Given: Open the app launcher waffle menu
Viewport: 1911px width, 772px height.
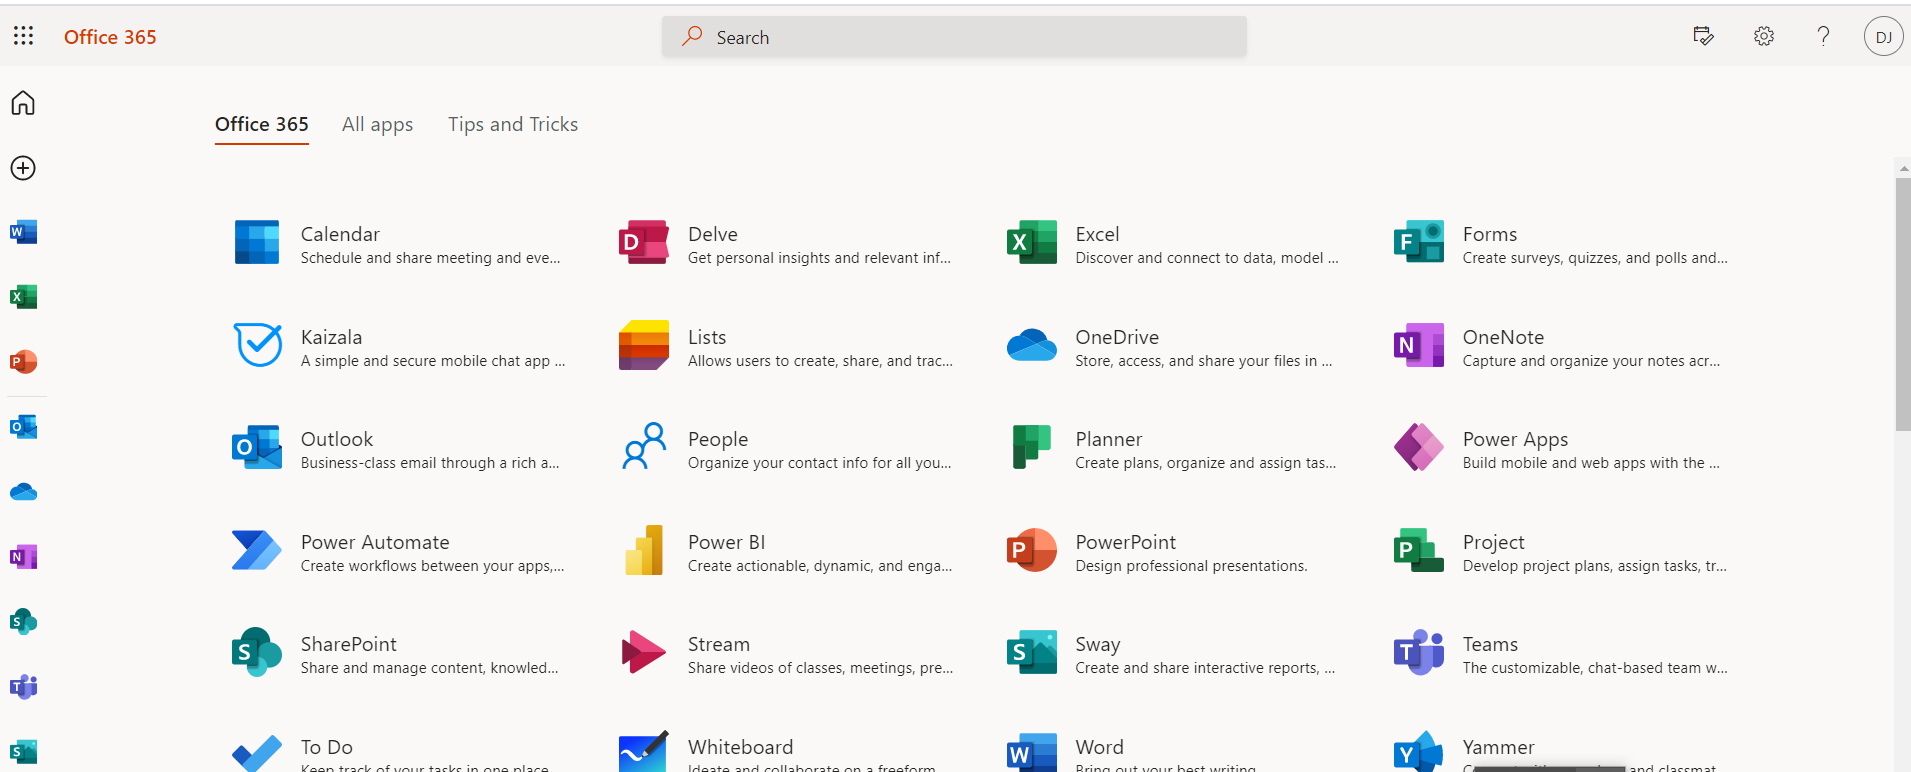Looking at the screenshot, I should (x=23, y=36).
